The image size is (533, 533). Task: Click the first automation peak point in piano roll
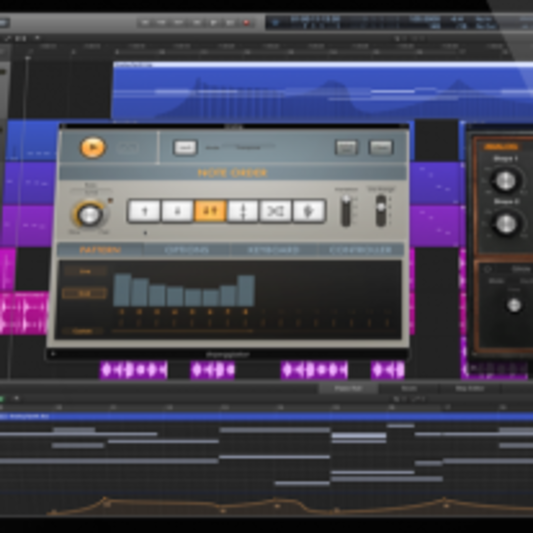coord(105,499)
